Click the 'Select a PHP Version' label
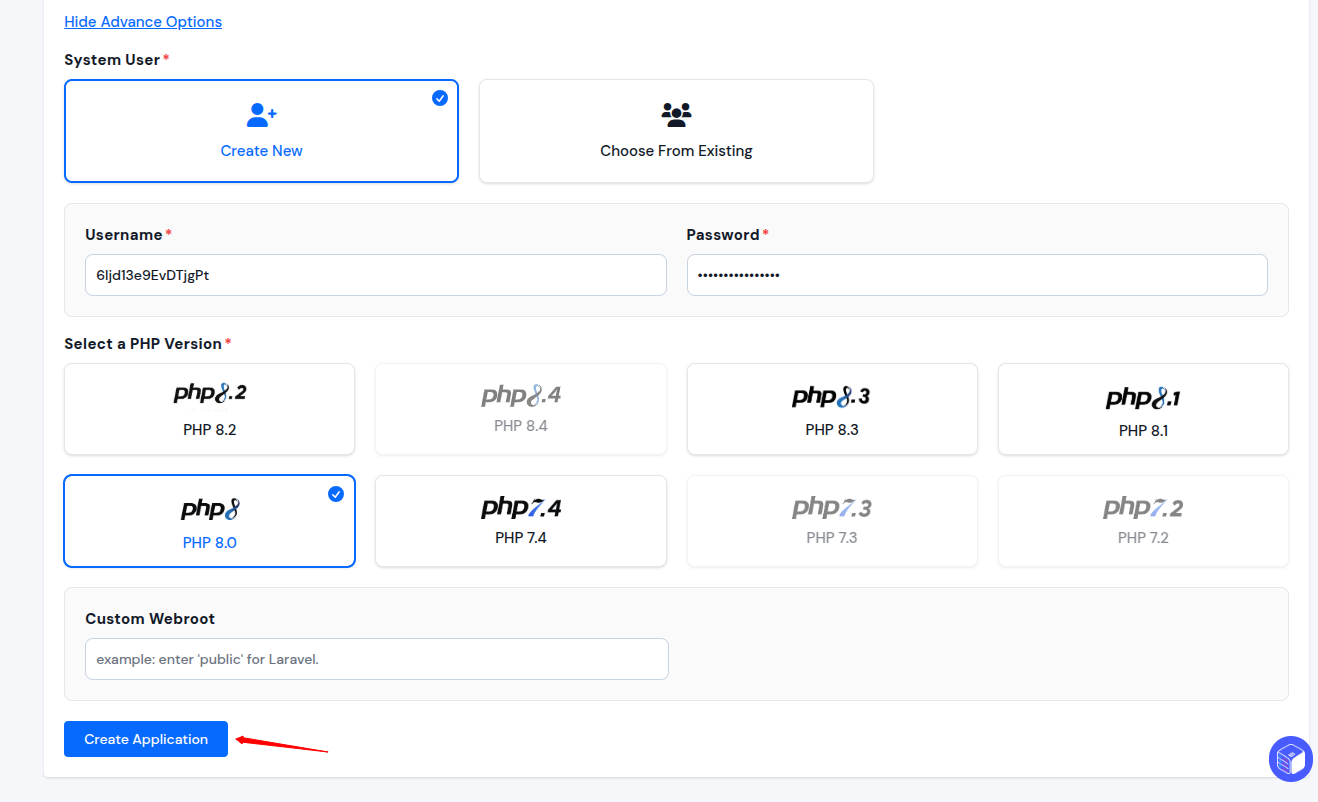Image resolution: width=1318 pixels, height=802 pixels. tap(143, 344)
